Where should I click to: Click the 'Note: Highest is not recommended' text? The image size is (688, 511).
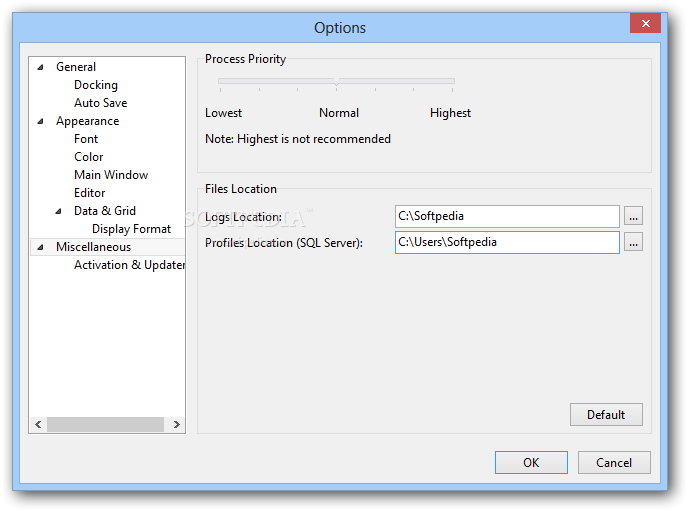(298, 139)
